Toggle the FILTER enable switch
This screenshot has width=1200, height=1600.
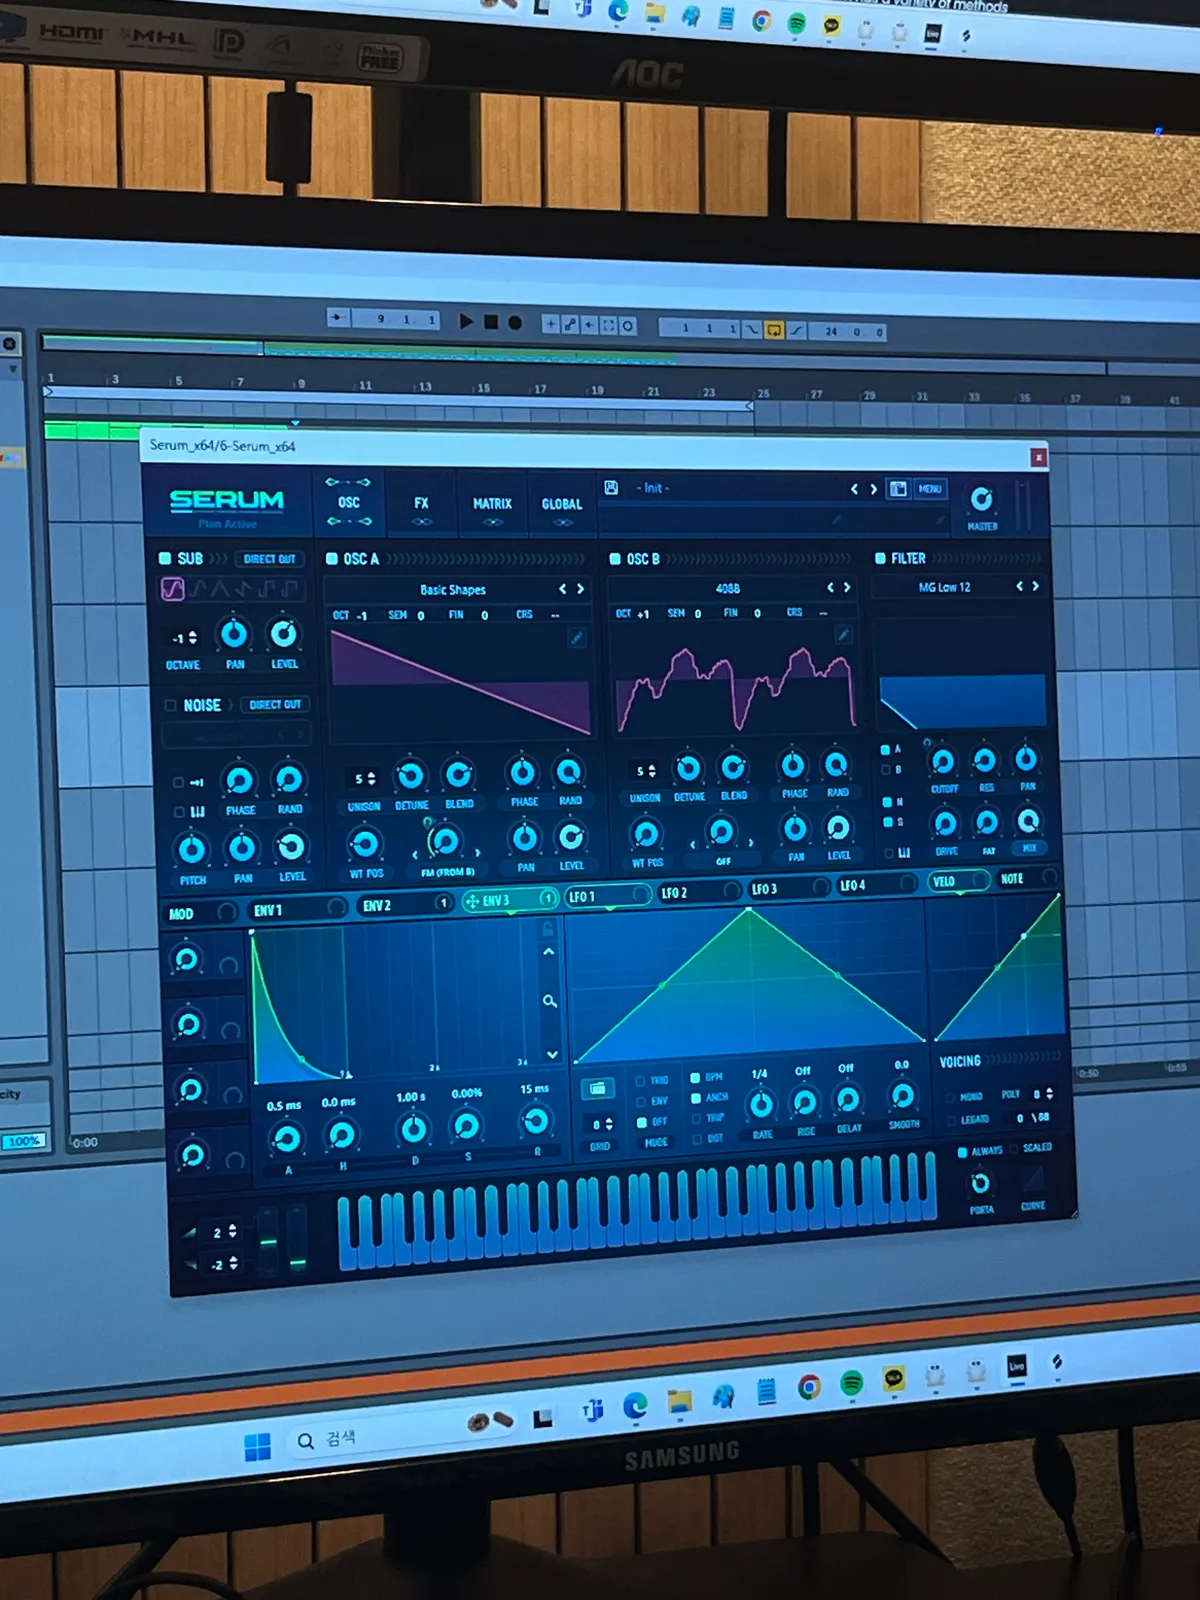(880, 558)
